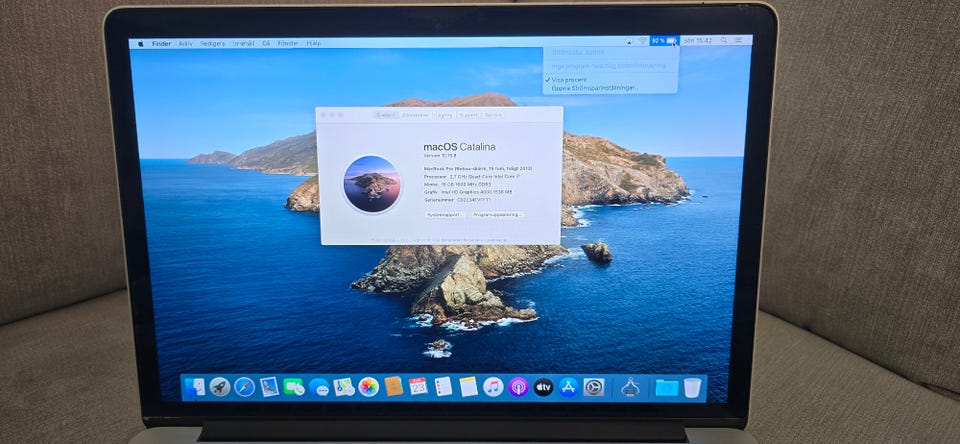960x444 pixels.
Task: Open the Hjälp menu
Action: click(x=313, y=43)
